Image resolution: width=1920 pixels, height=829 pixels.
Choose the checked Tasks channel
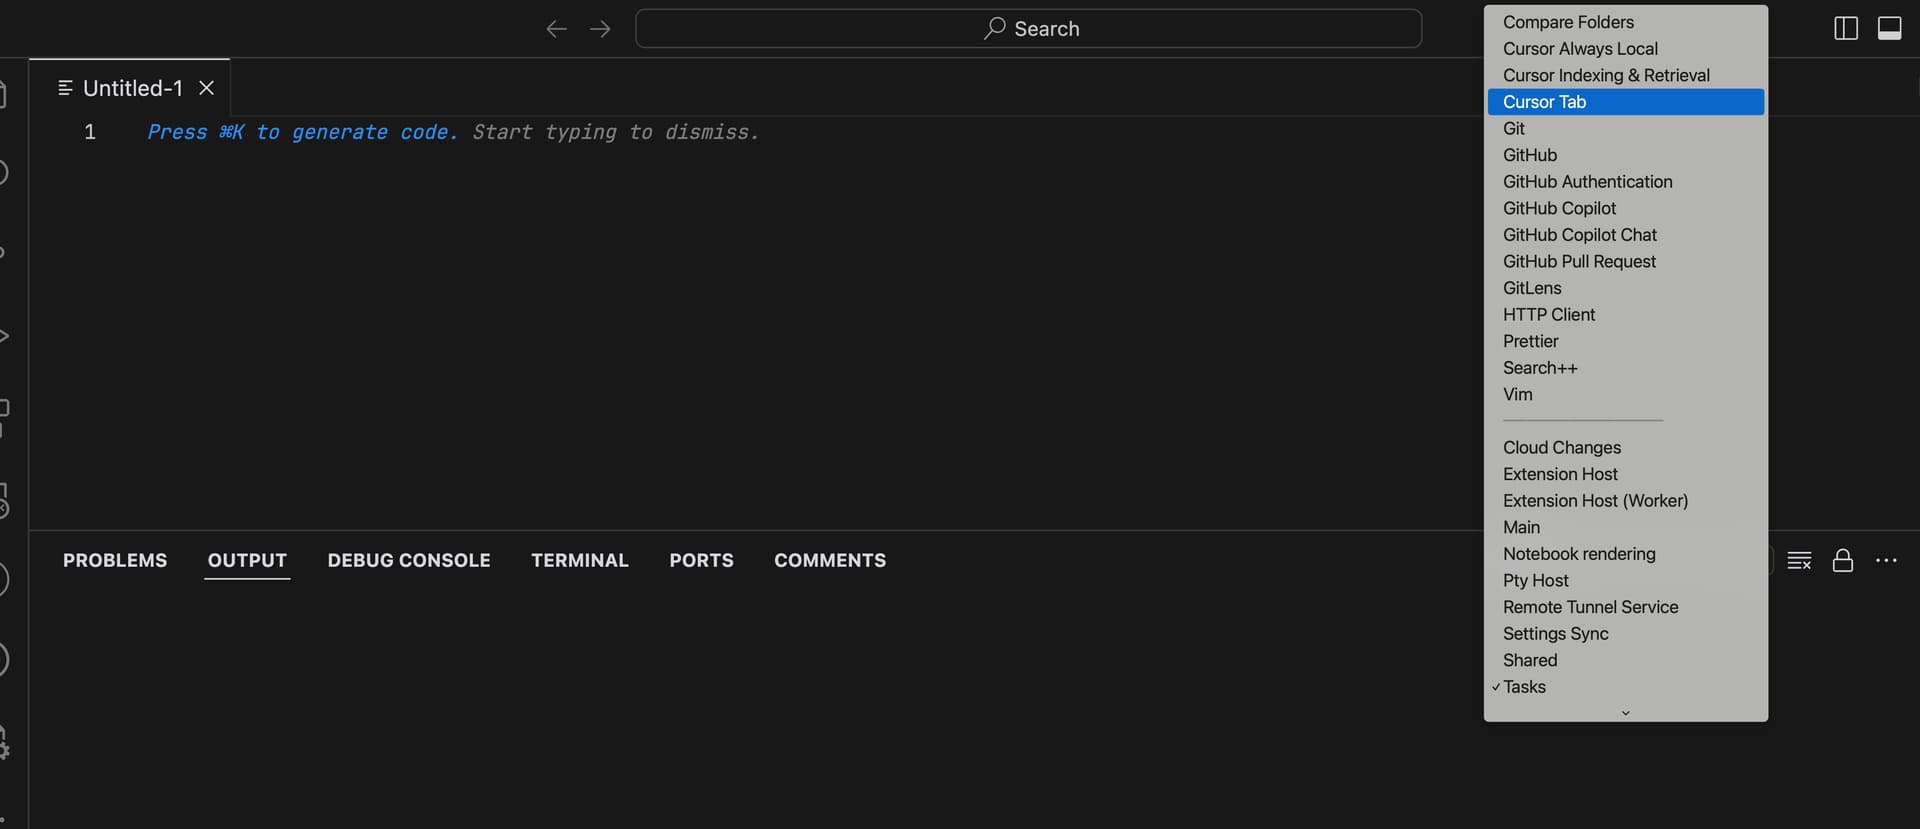pos(1626,687)
